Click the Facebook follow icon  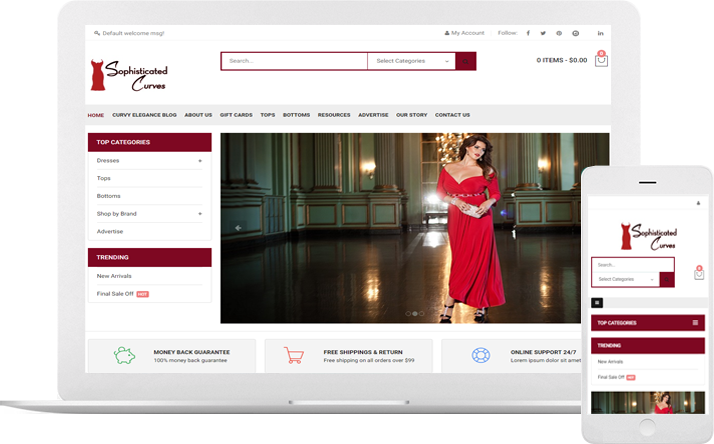529,33
